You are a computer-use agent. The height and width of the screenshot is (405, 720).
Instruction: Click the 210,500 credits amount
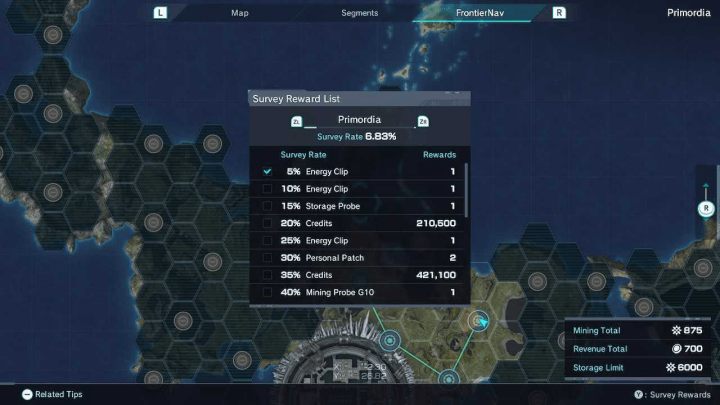(x=436, y=223)
